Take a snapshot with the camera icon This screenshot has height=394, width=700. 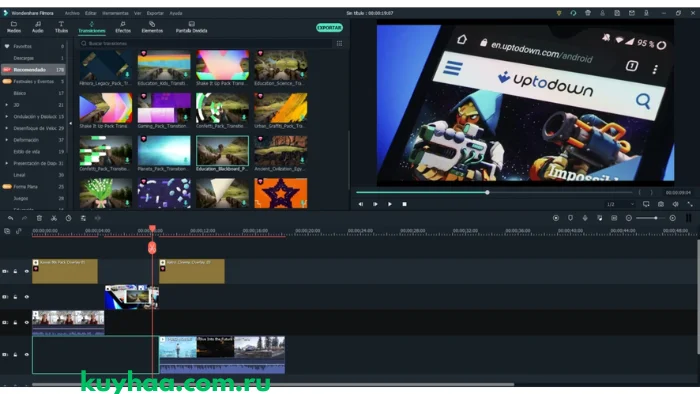(x=661, y=204)
